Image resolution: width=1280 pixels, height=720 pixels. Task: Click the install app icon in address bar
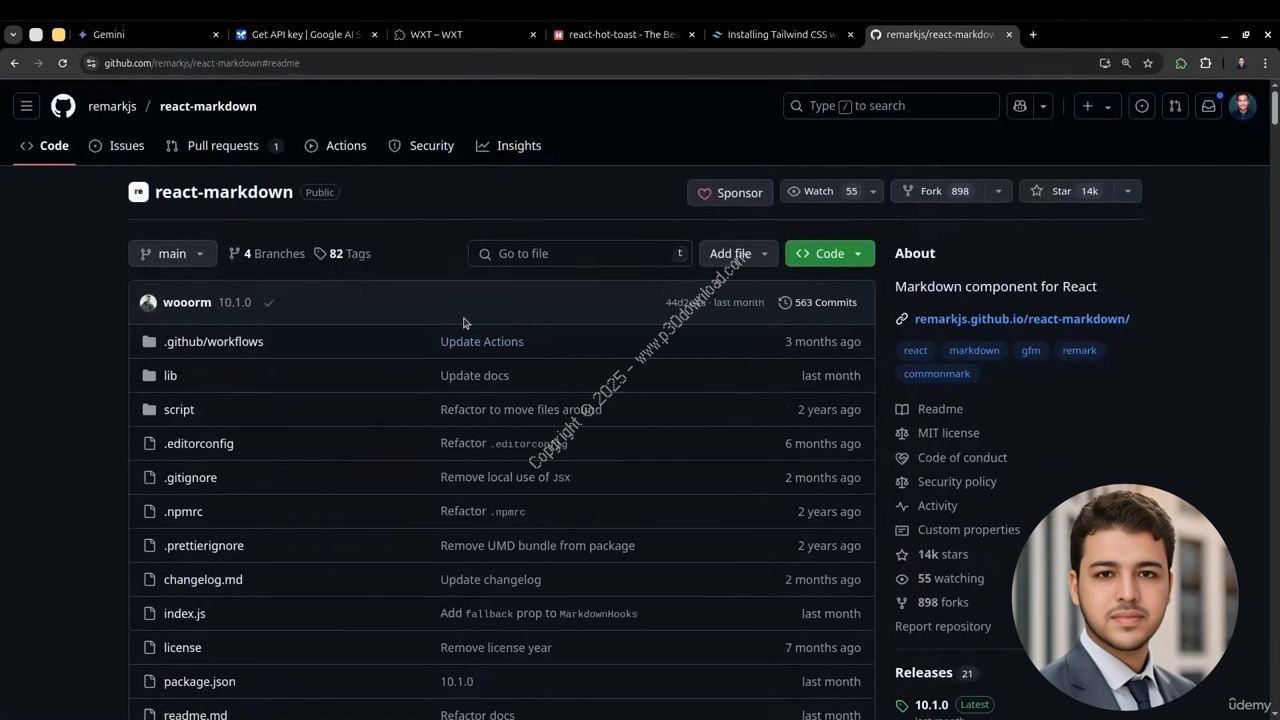(x=1104, y=63)
